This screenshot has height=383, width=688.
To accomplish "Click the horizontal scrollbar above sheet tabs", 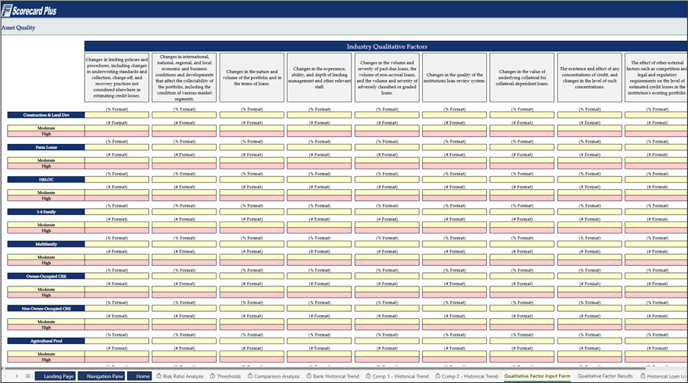I will tap(325, 368).
